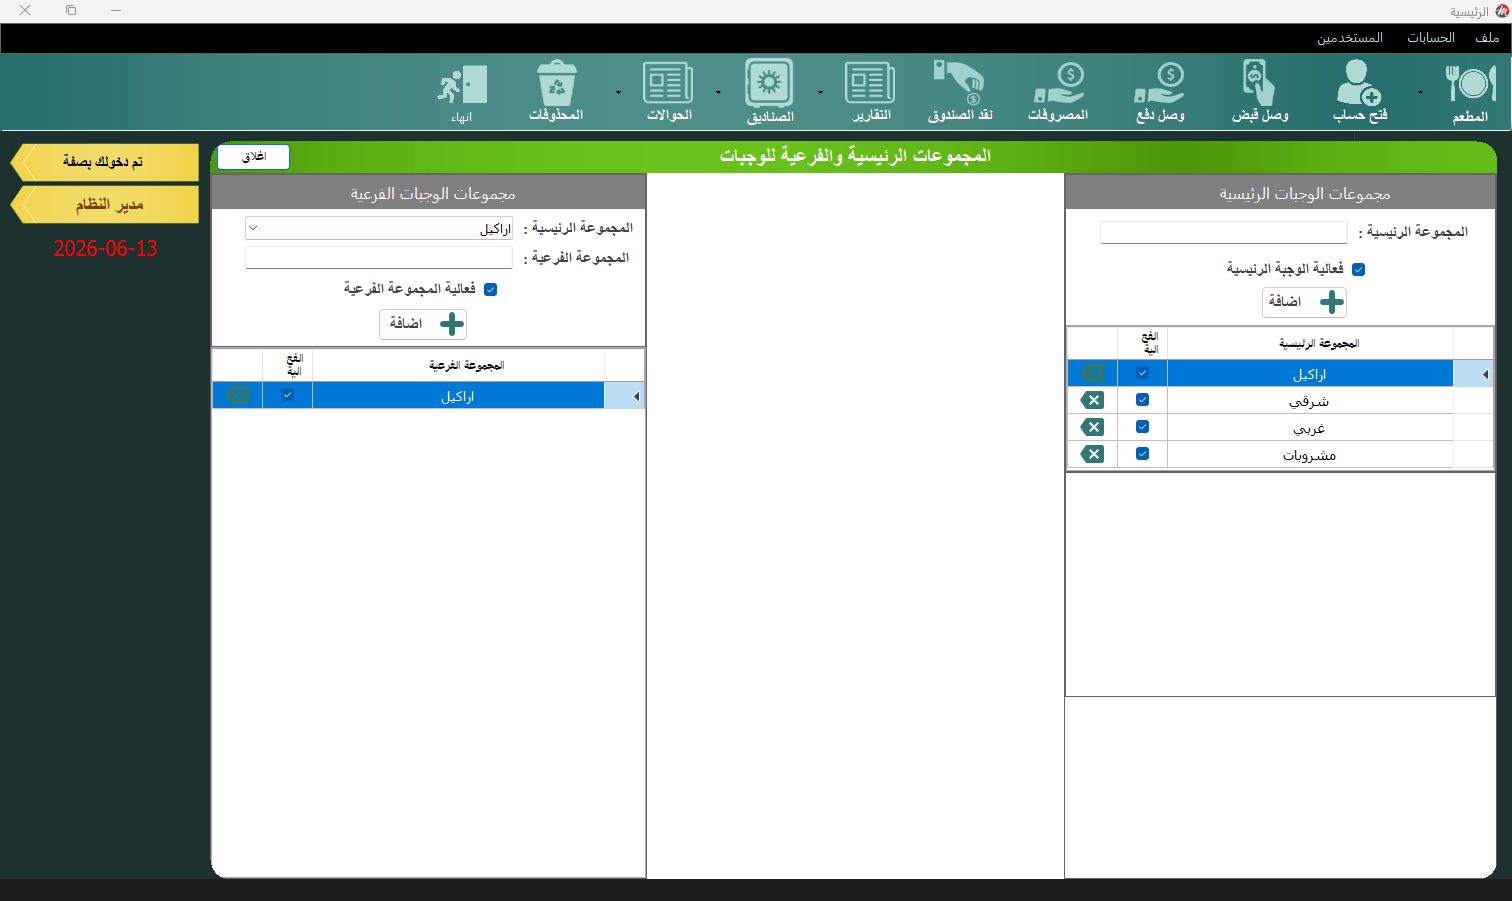Open the الحوالات transfers icon
Viewport: 1512px width, 901px height.
click(x=669, y=92)
